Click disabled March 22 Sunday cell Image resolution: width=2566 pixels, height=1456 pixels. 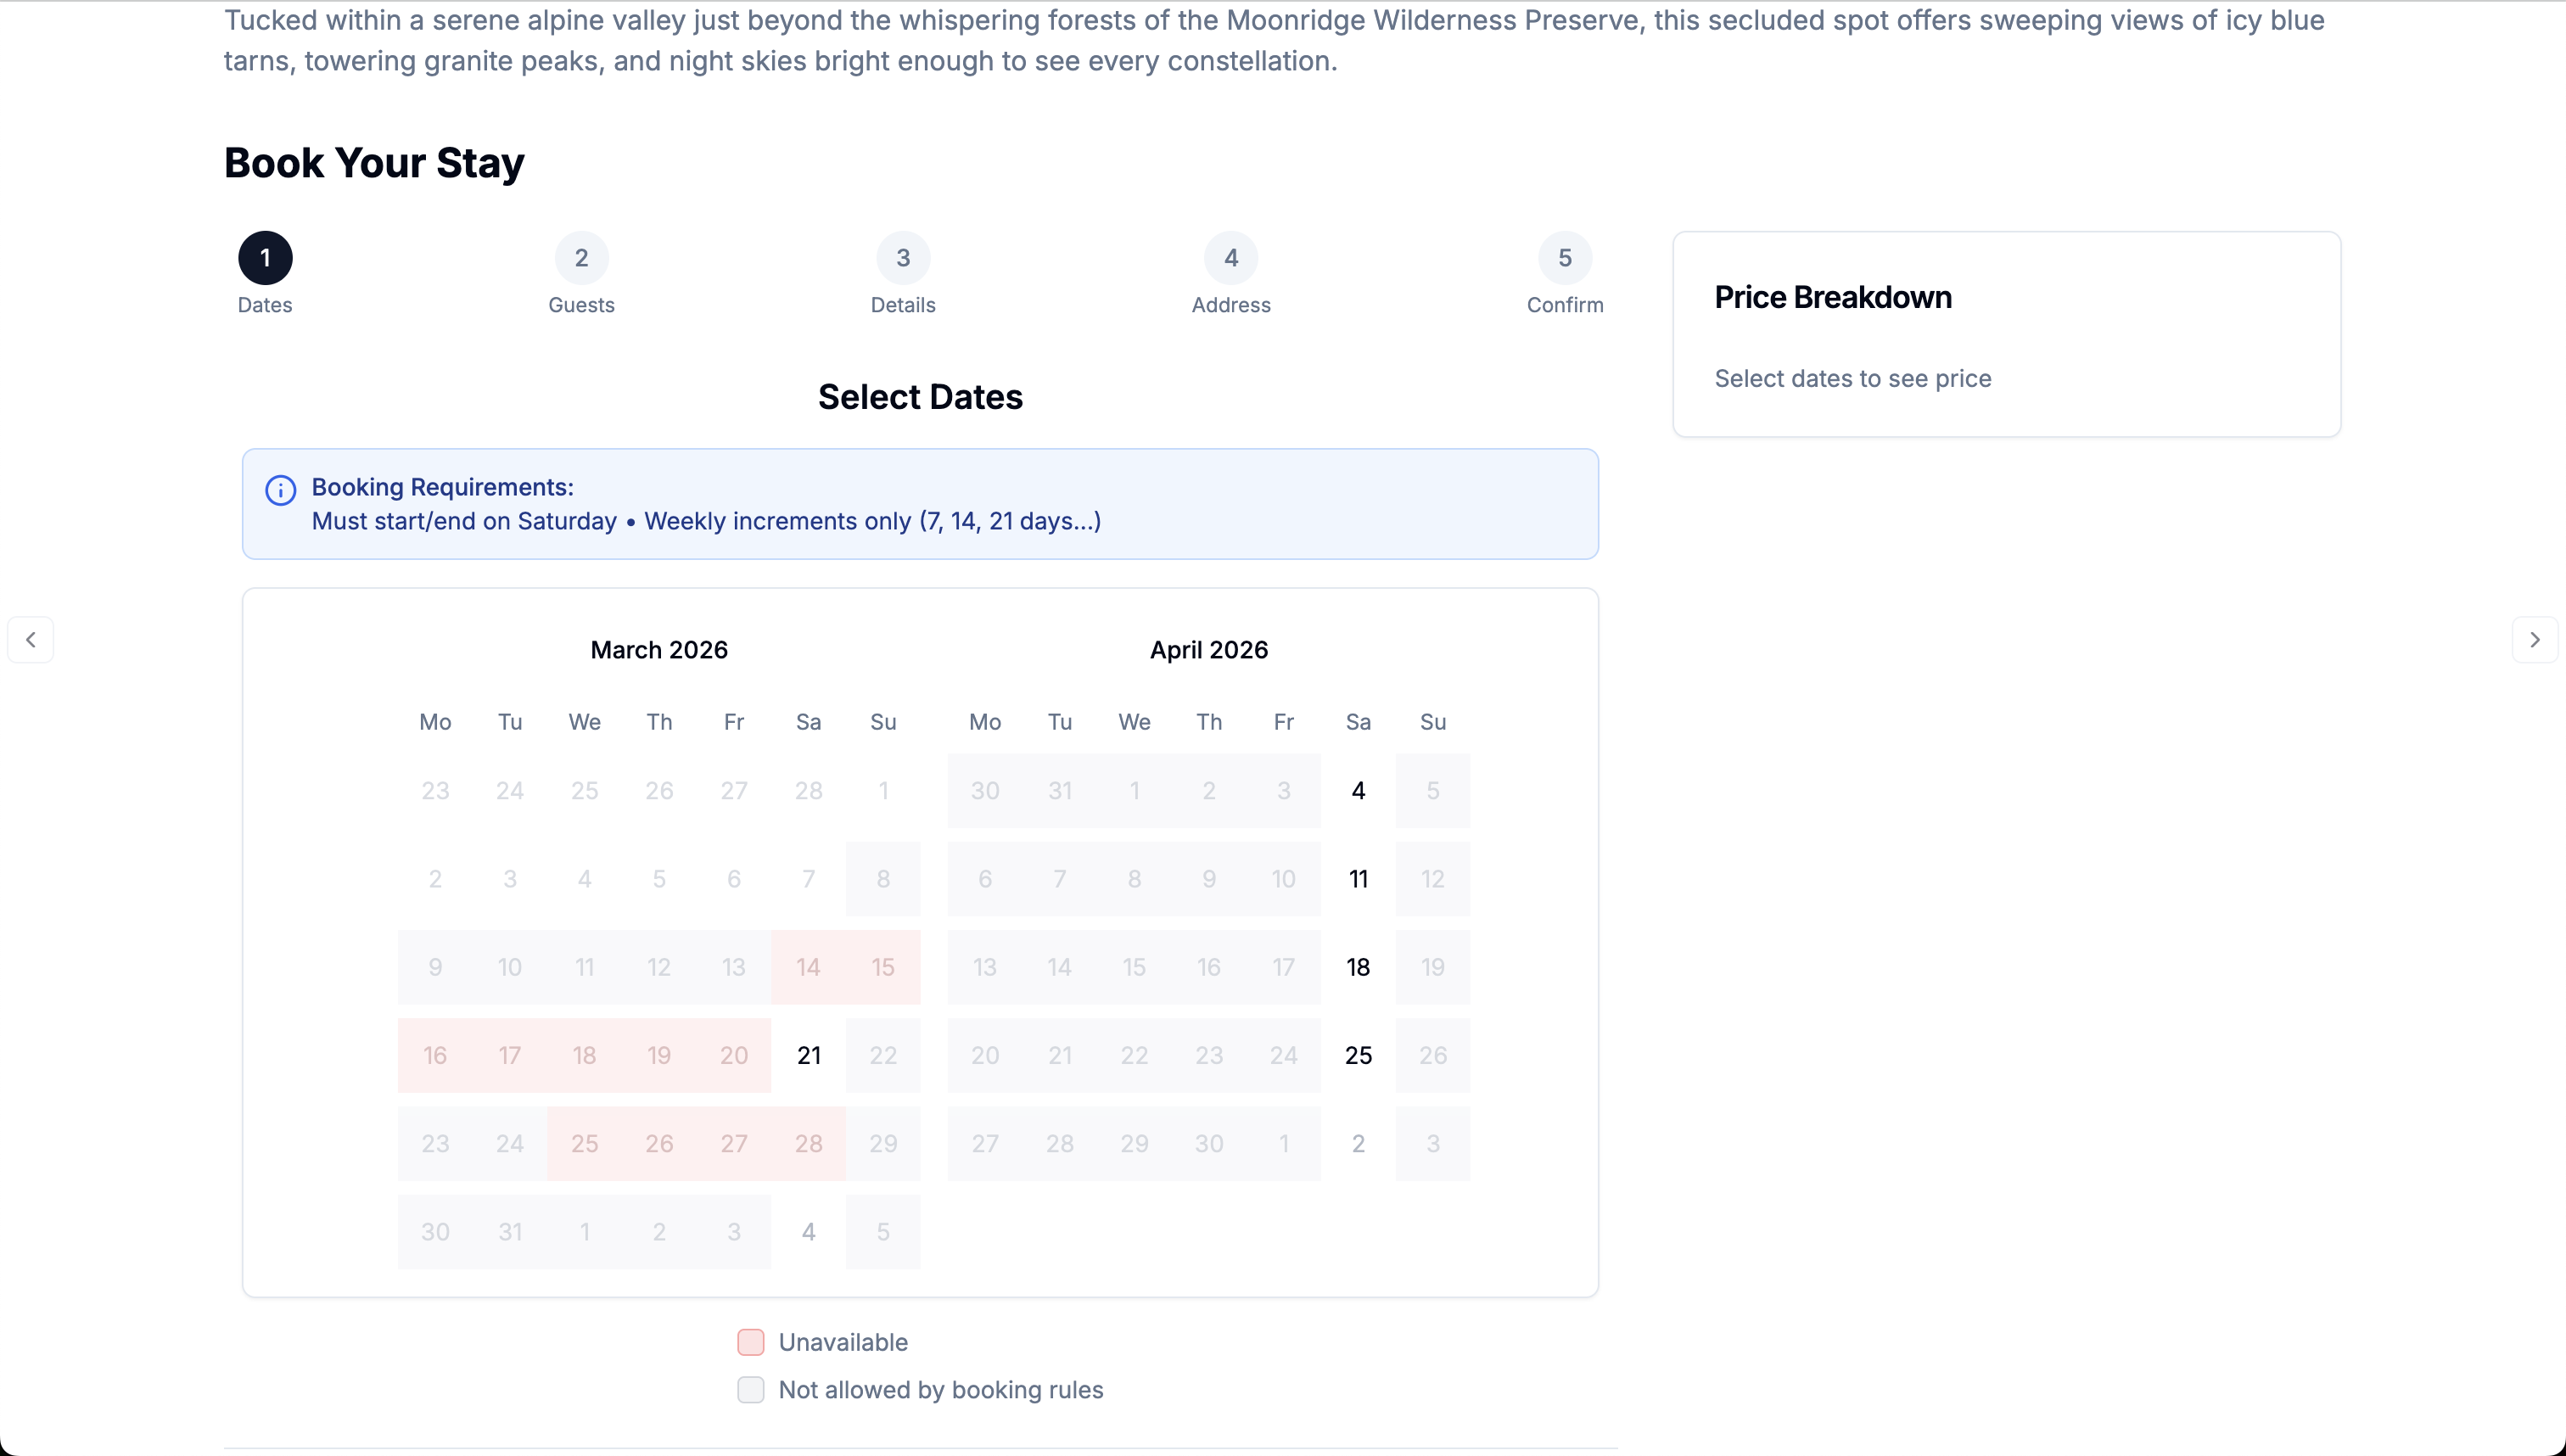click(x=883, y=1055)
